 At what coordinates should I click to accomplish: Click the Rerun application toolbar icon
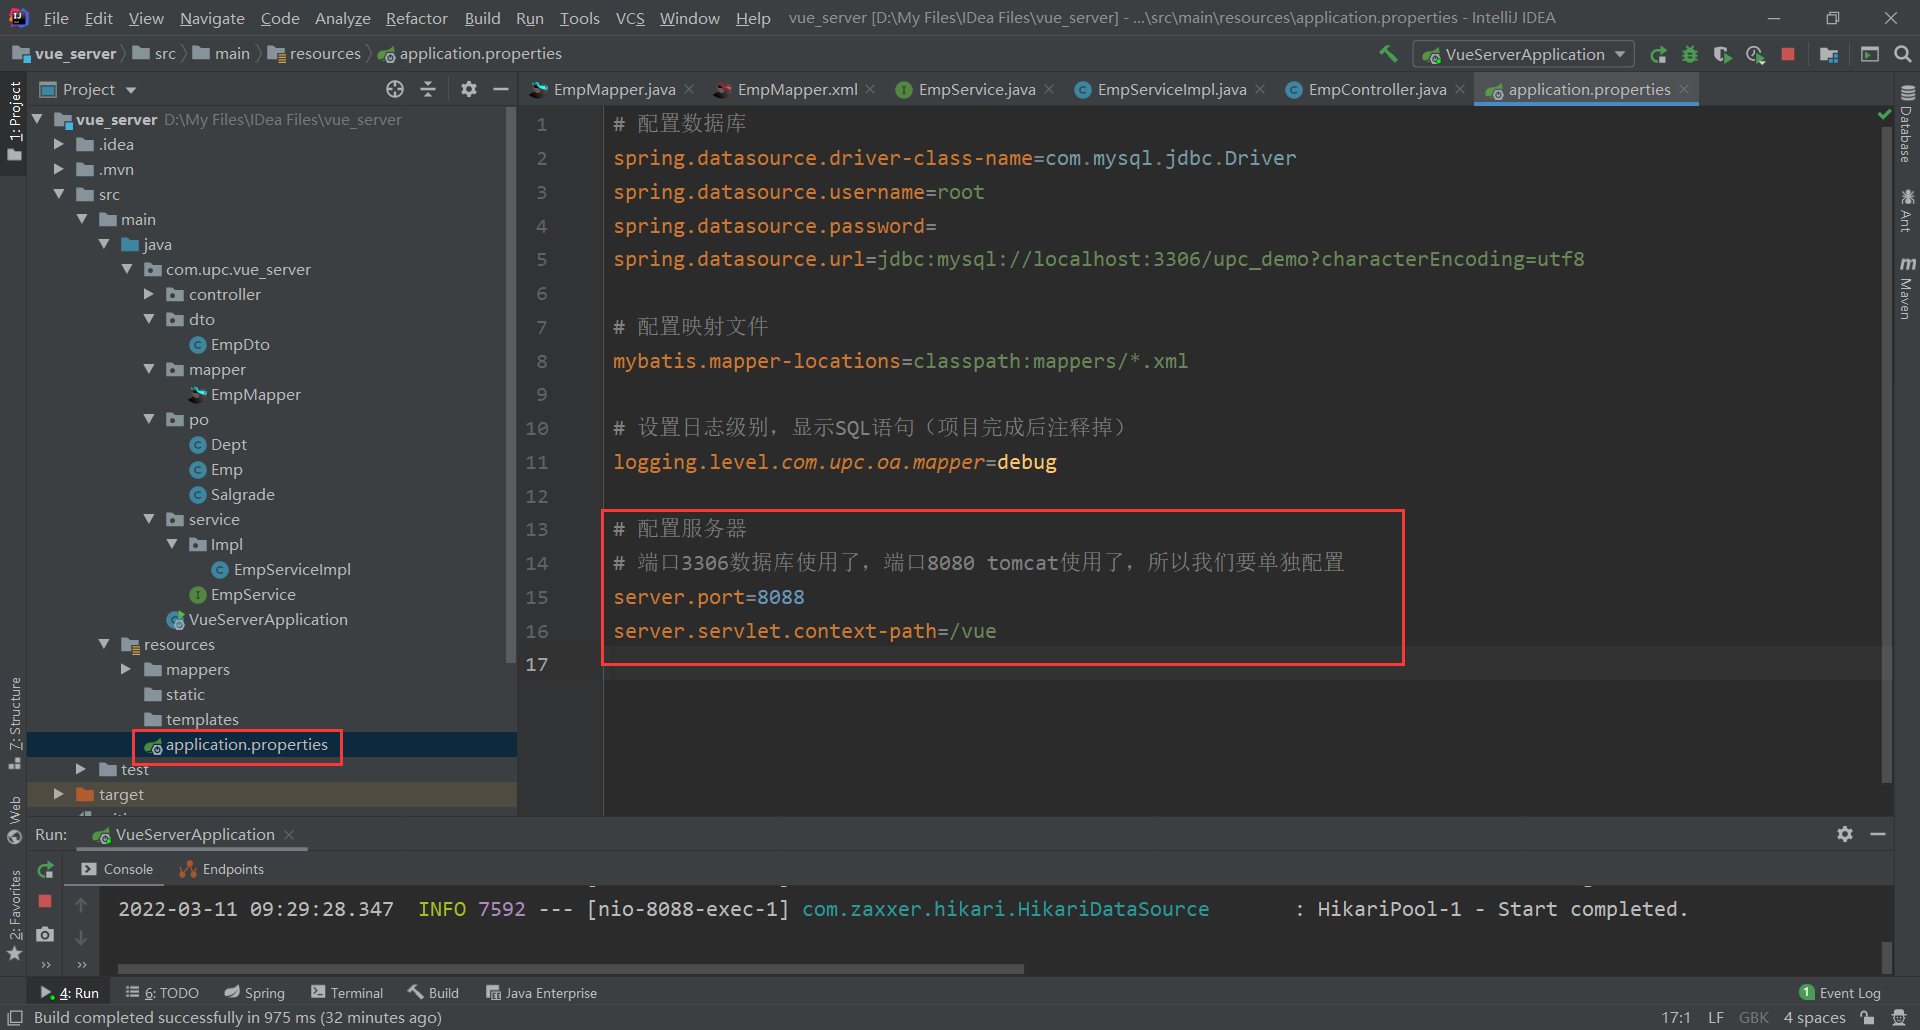point(1658,54)
